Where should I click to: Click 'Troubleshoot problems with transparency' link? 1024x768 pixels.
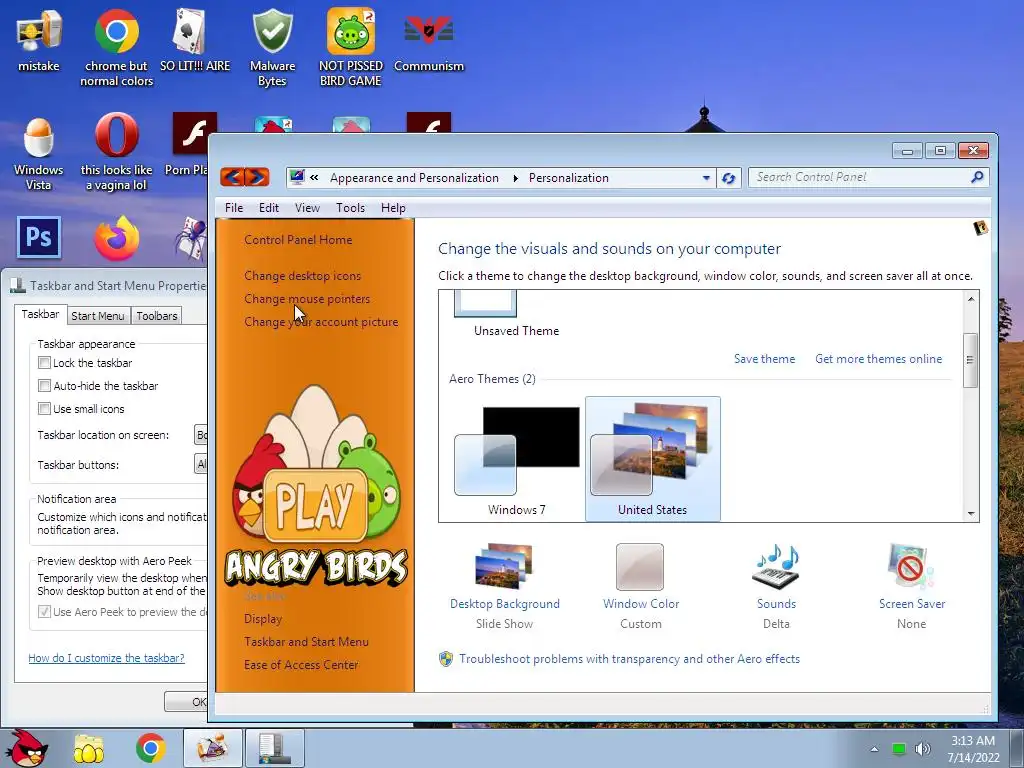tap(629, 659)
